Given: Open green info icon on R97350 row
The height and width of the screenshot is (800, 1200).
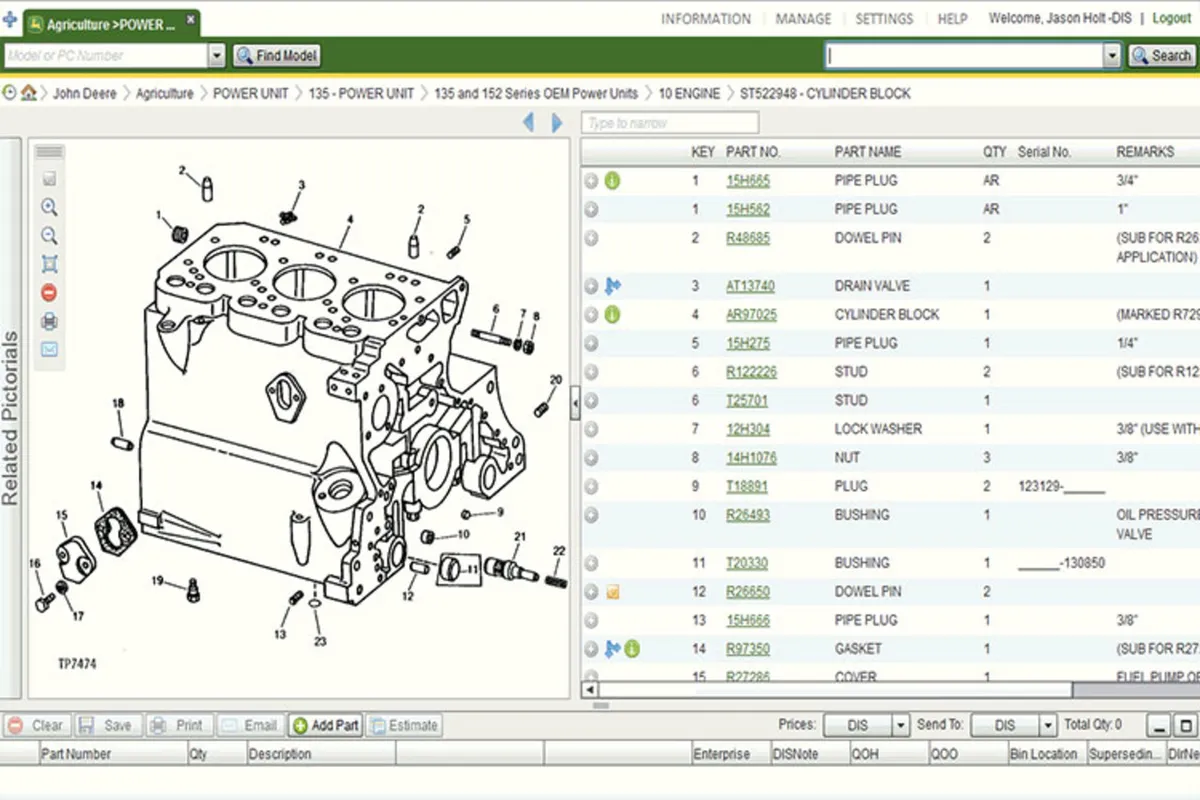Looking at the screenshot, I should tap(631, 649).
